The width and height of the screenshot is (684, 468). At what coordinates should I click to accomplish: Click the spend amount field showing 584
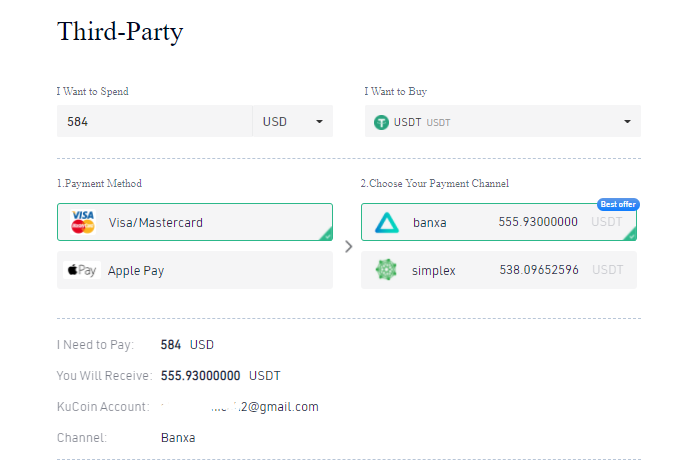pos(154,121)
